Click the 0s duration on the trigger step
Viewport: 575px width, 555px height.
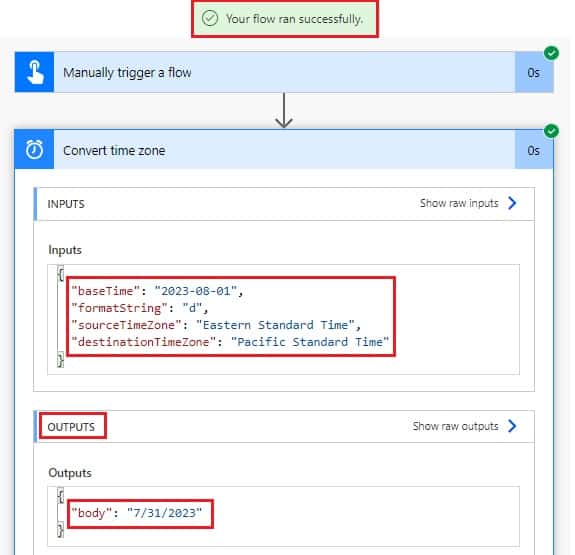point(534,73)
